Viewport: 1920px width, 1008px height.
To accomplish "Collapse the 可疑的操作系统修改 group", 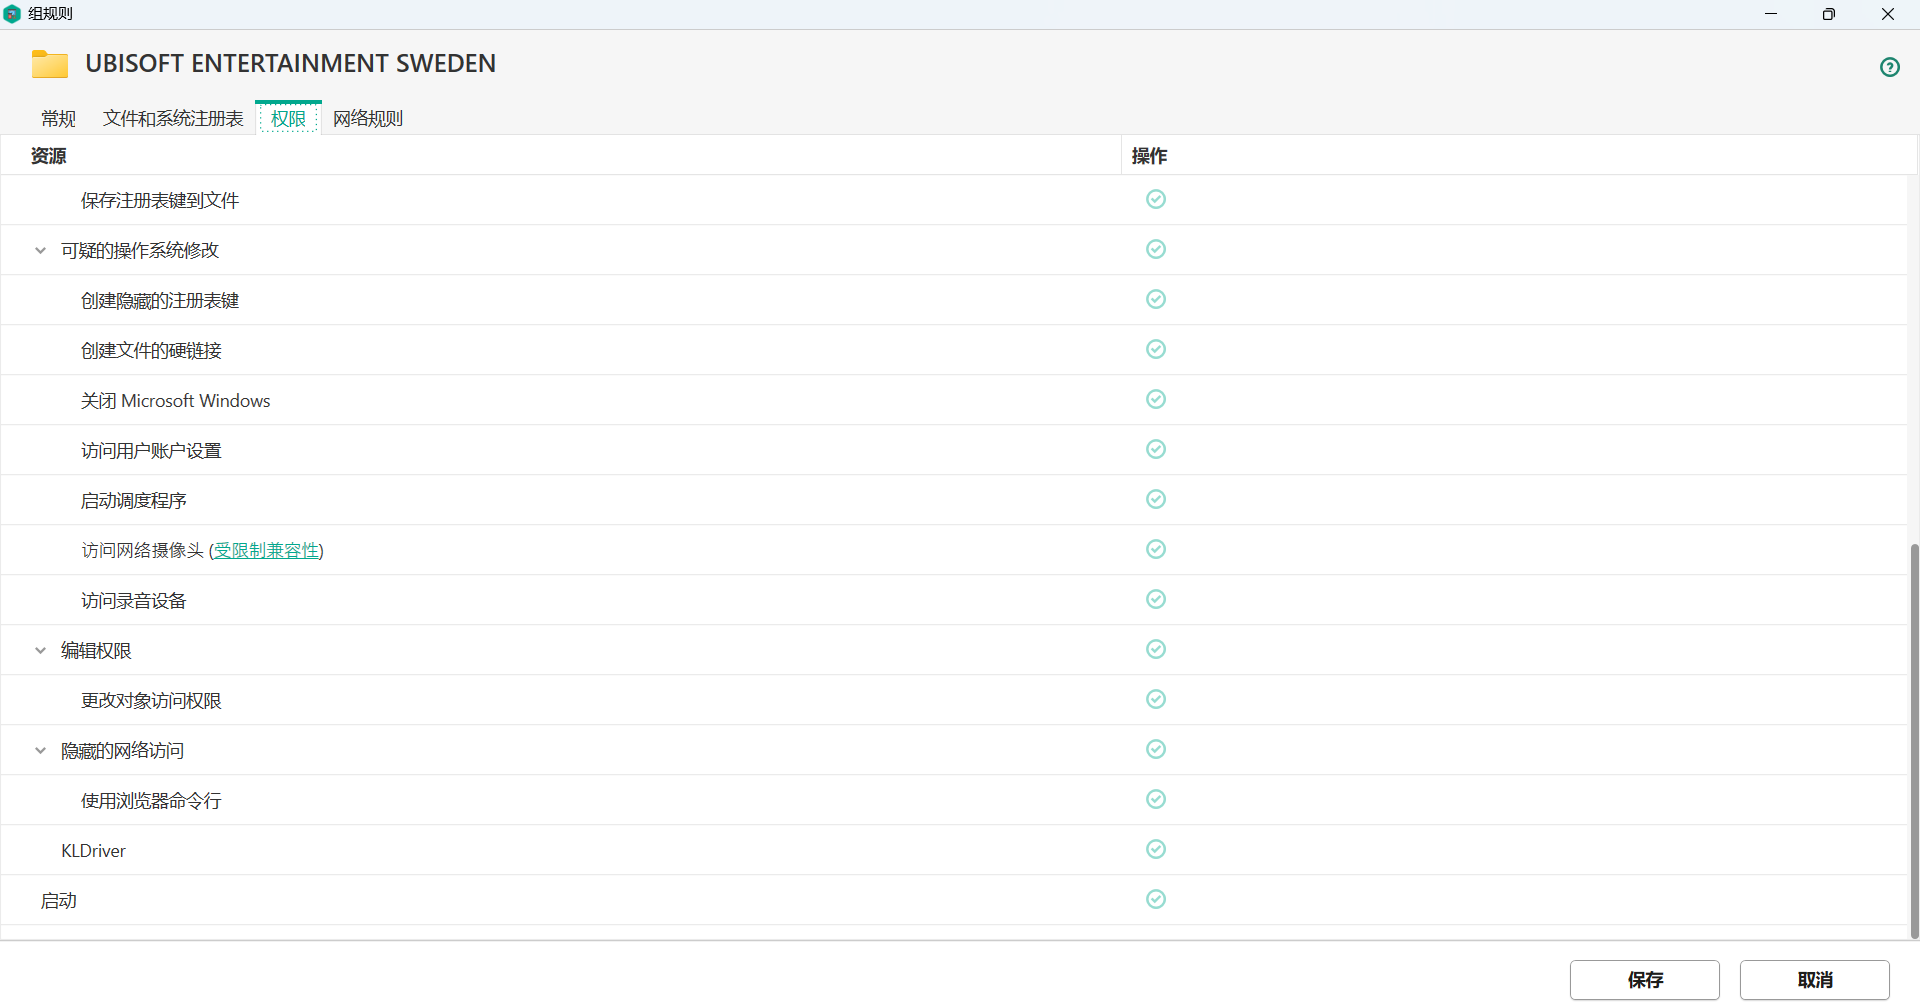I will click(40, 251).
